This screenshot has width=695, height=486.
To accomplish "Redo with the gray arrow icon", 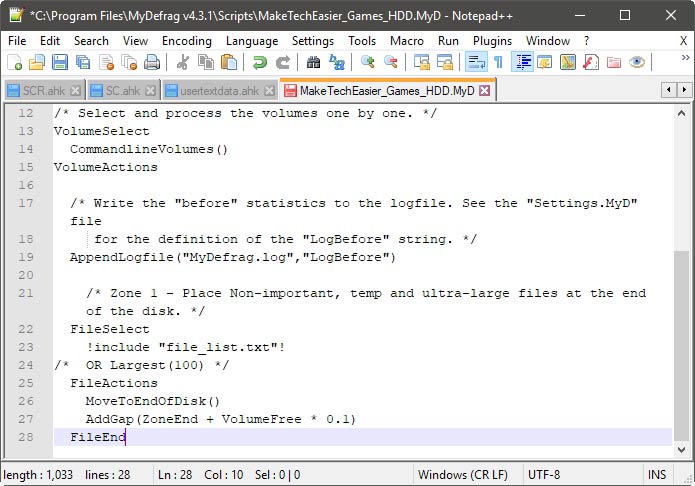I will 282,63.
